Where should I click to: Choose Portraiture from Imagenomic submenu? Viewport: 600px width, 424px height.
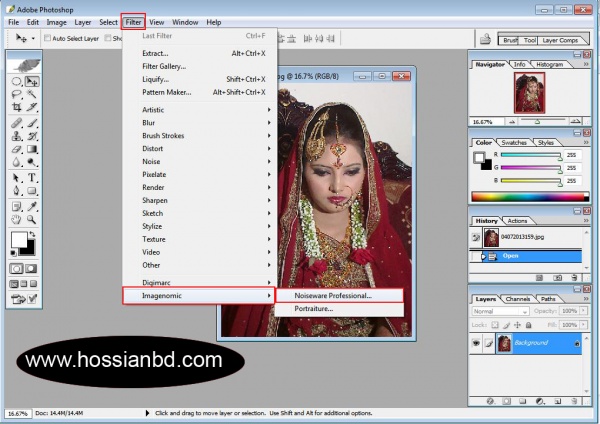click(339, 309)
